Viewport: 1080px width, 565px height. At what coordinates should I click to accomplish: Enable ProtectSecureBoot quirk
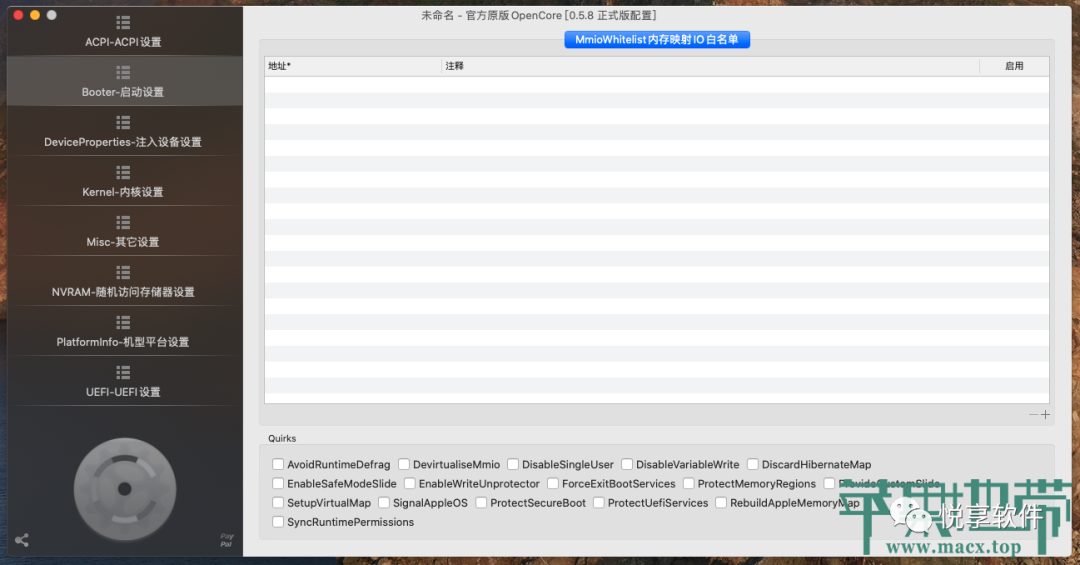(x=481, y=503)
